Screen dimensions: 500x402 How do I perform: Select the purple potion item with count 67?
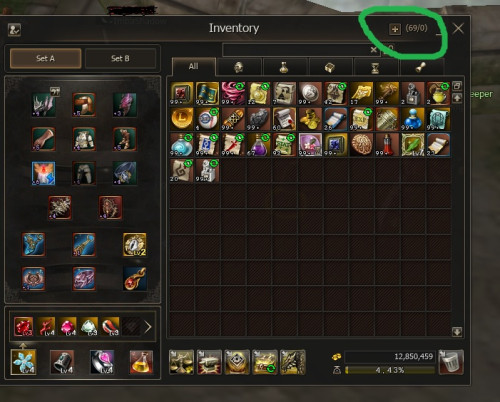tap(258, 145)
